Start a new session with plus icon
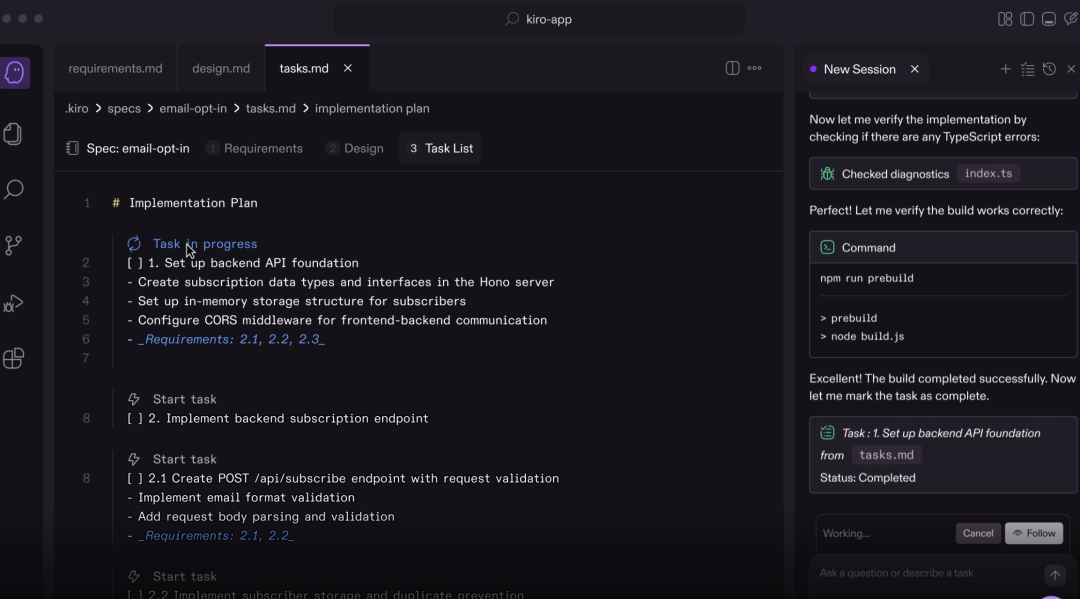The height and width of the screenshot is (599, 1080). (x=1005, y=69)
